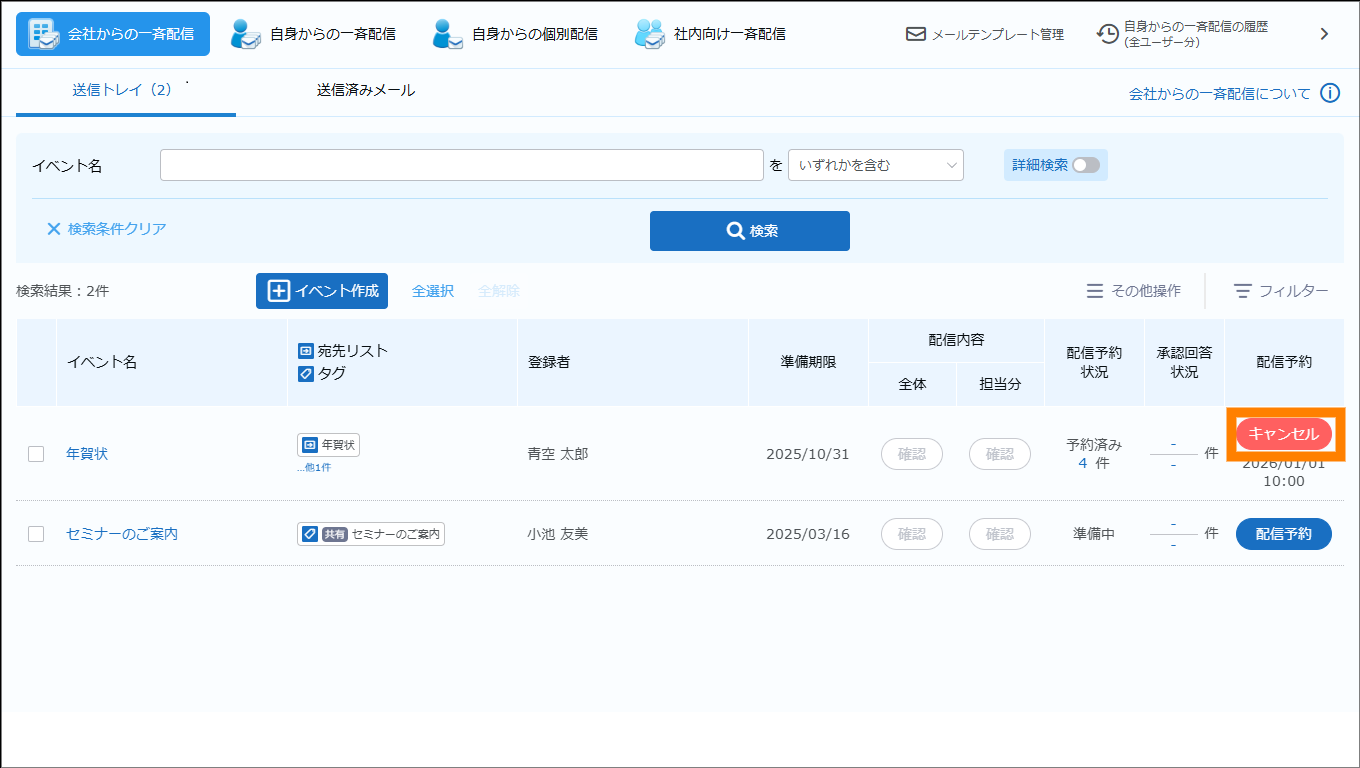Expand top navigation right chevron
The width and height of the screenshot is (1360, 768).
pos(1324,34)
